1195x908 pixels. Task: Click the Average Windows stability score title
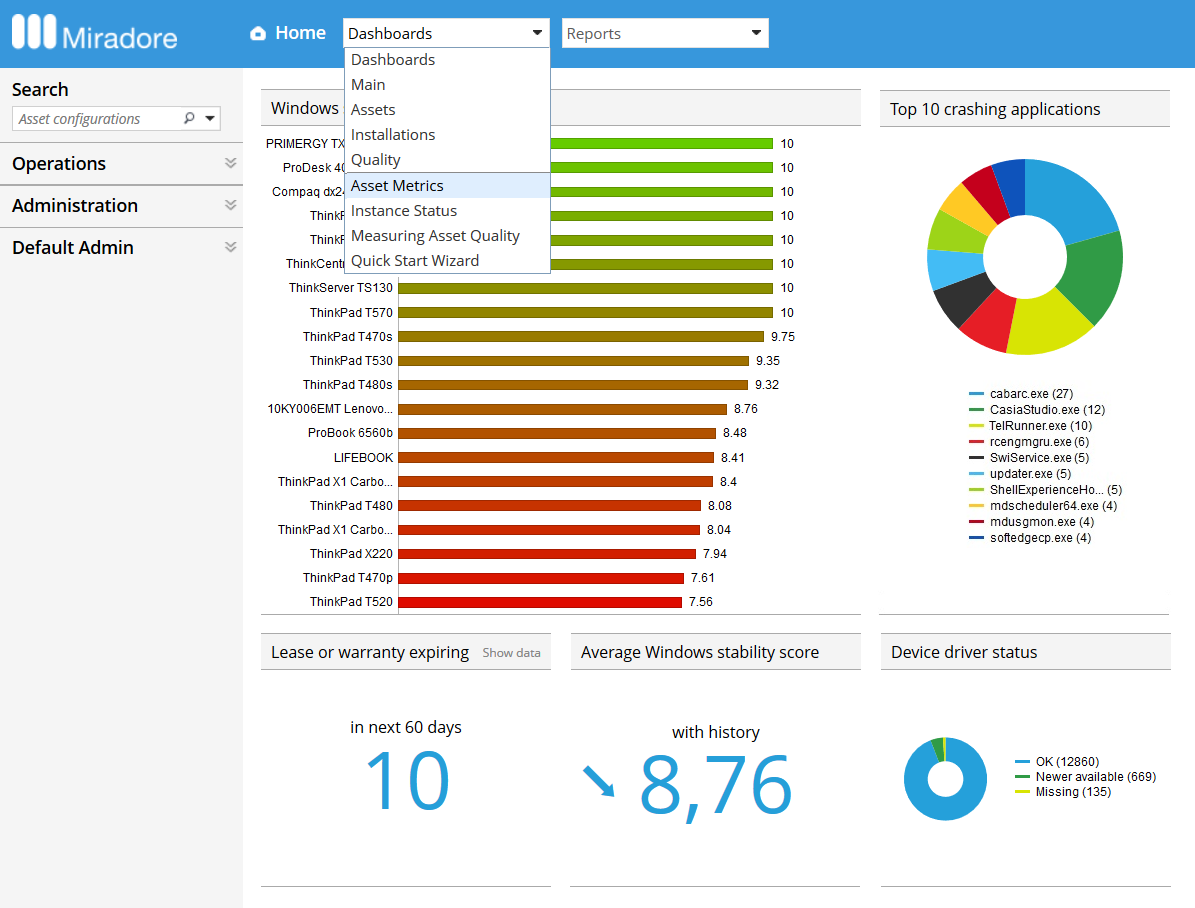point(700,653)
